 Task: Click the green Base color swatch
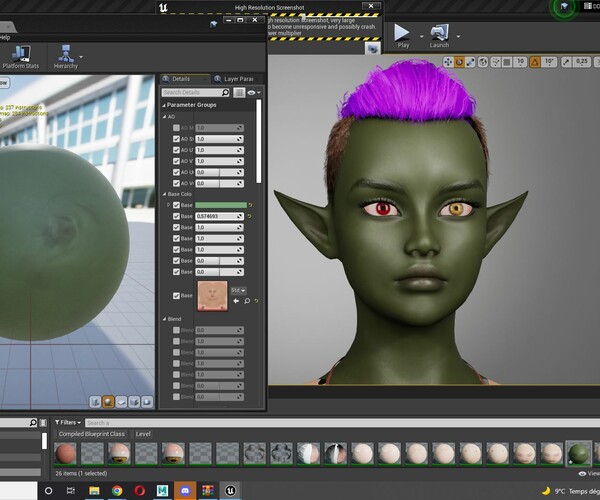pos(221,205)
